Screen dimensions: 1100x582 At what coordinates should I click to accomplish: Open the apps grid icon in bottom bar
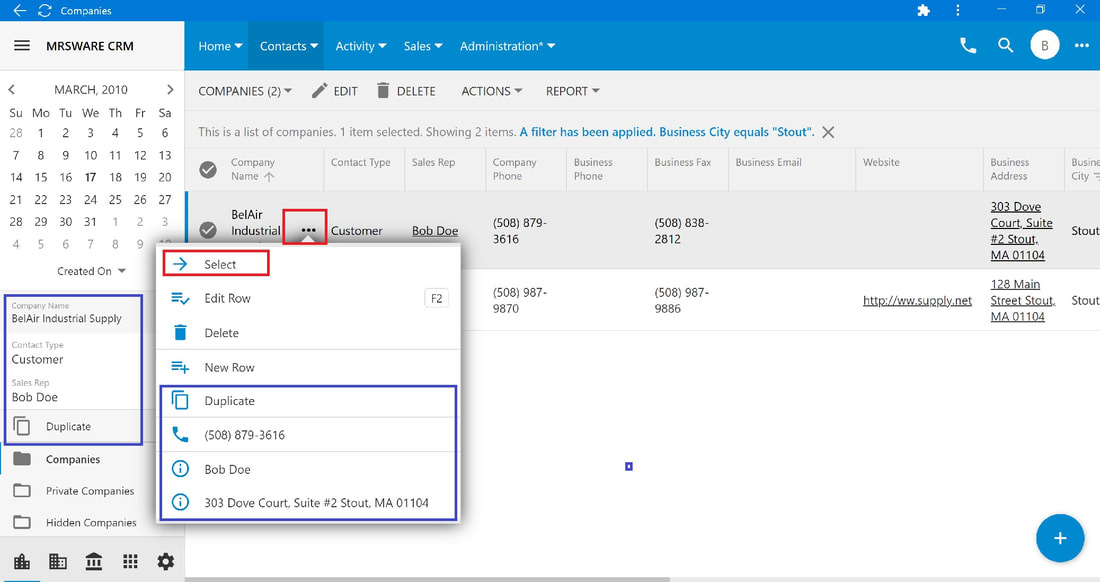tap(130, 561)
